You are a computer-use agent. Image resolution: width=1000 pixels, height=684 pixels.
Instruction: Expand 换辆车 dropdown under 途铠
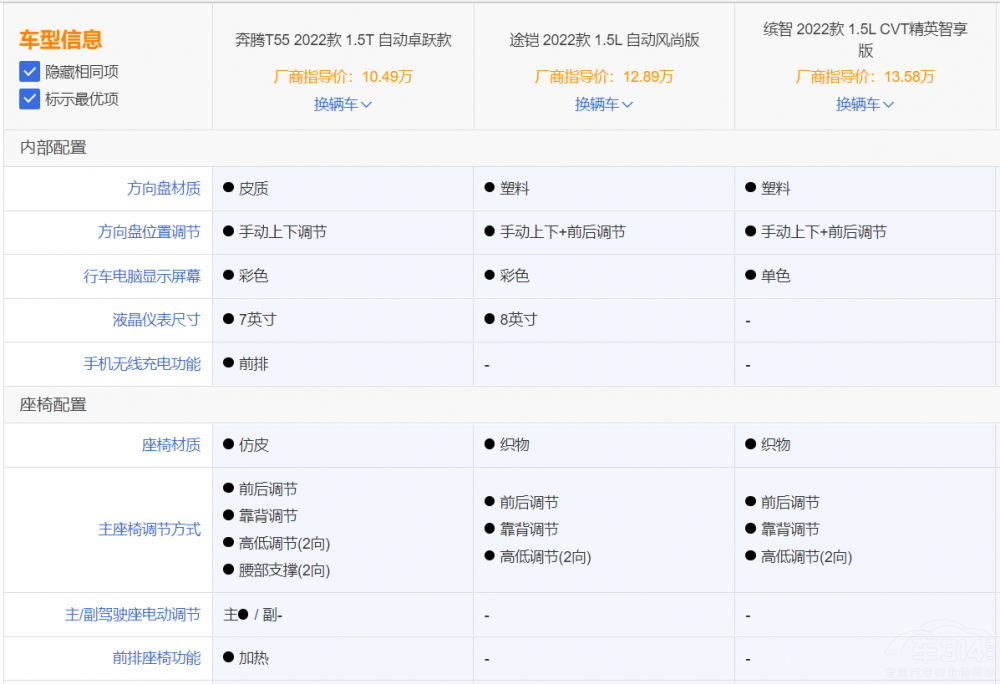click(x=604, y=104)
